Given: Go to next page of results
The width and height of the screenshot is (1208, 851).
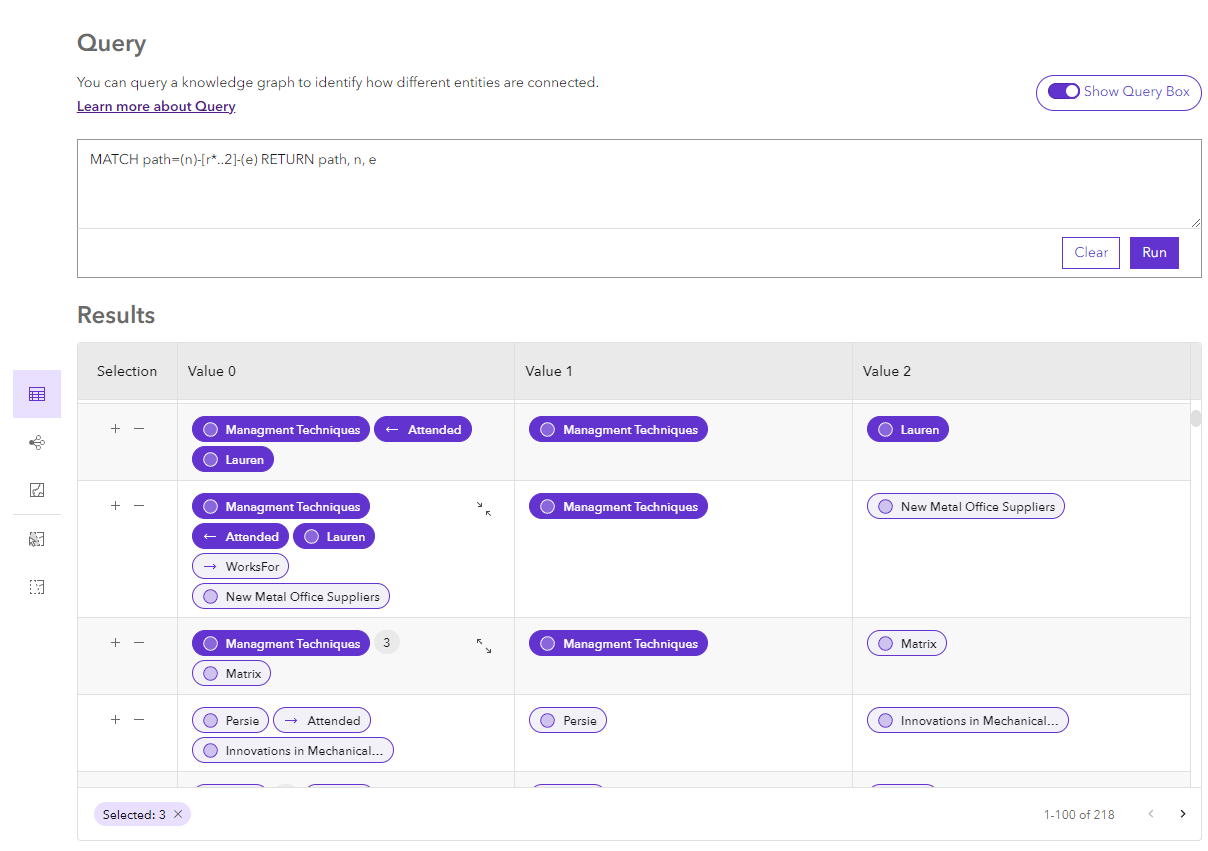Looking at the screenshot, I should pos(1183,814).
